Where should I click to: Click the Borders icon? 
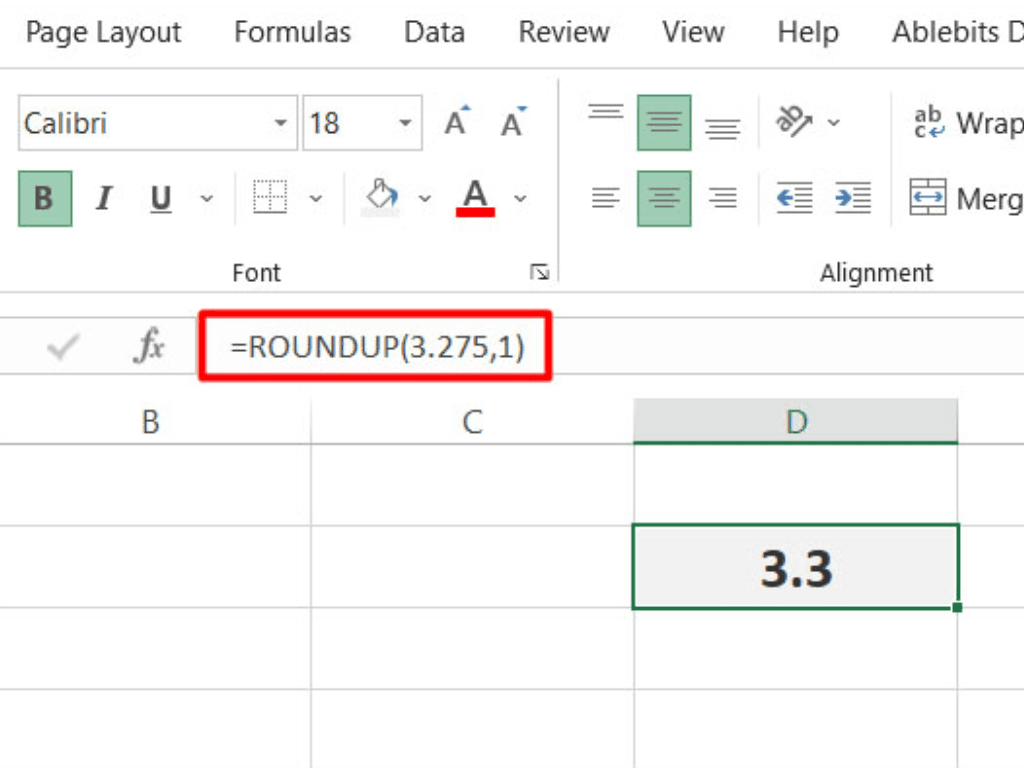[270, 198]
